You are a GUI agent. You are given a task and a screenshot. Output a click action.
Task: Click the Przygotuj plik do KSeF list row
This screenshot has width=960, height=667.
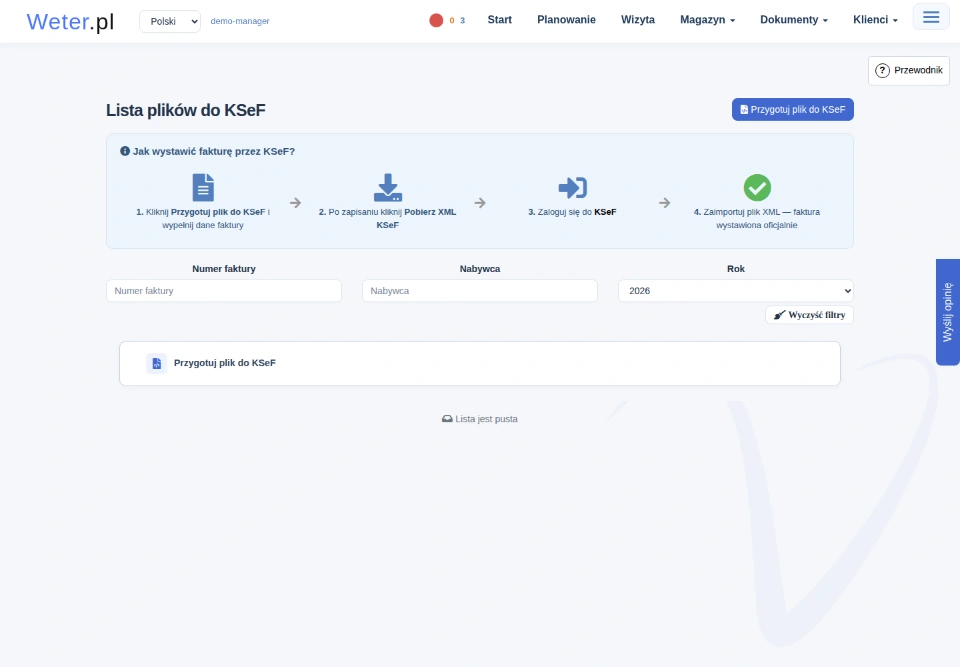tap(479, 363)
